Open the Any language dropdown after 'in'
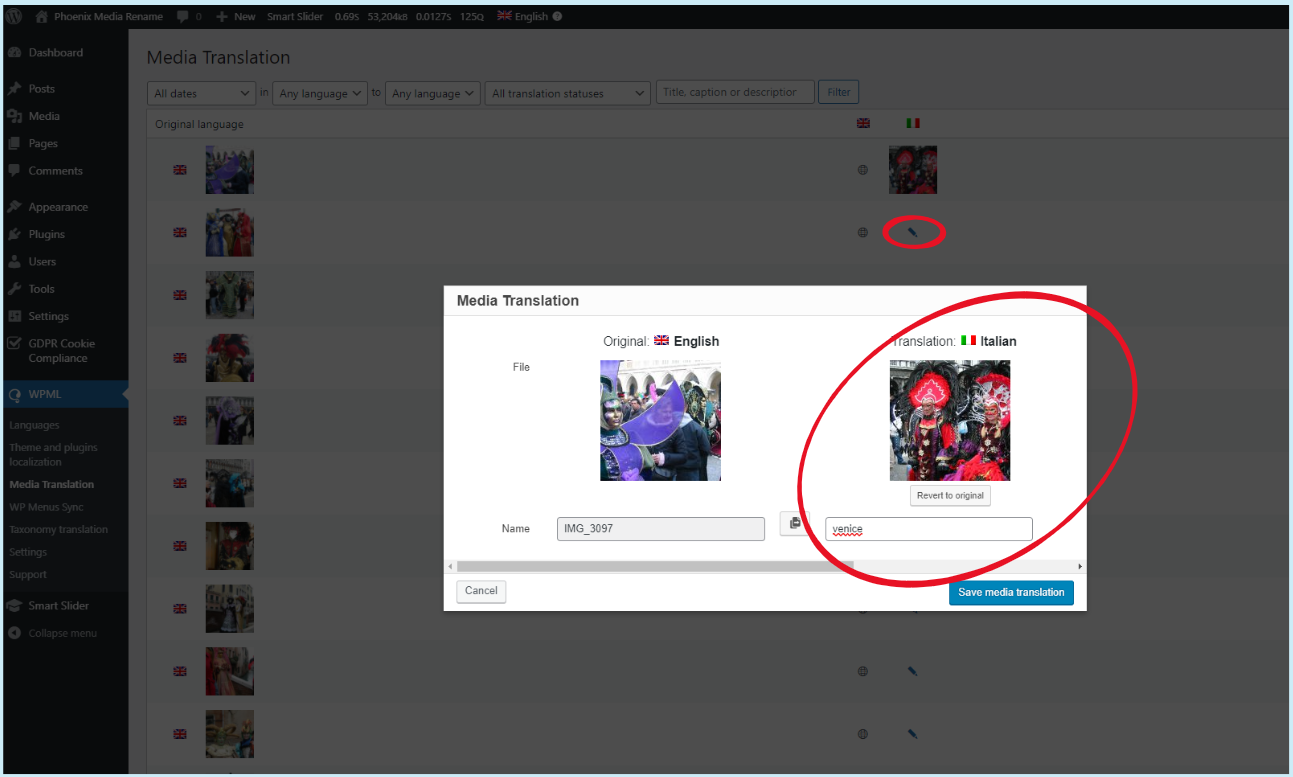Image resolution: width=1293 pixels, height=777 pixels. point(320,93)
